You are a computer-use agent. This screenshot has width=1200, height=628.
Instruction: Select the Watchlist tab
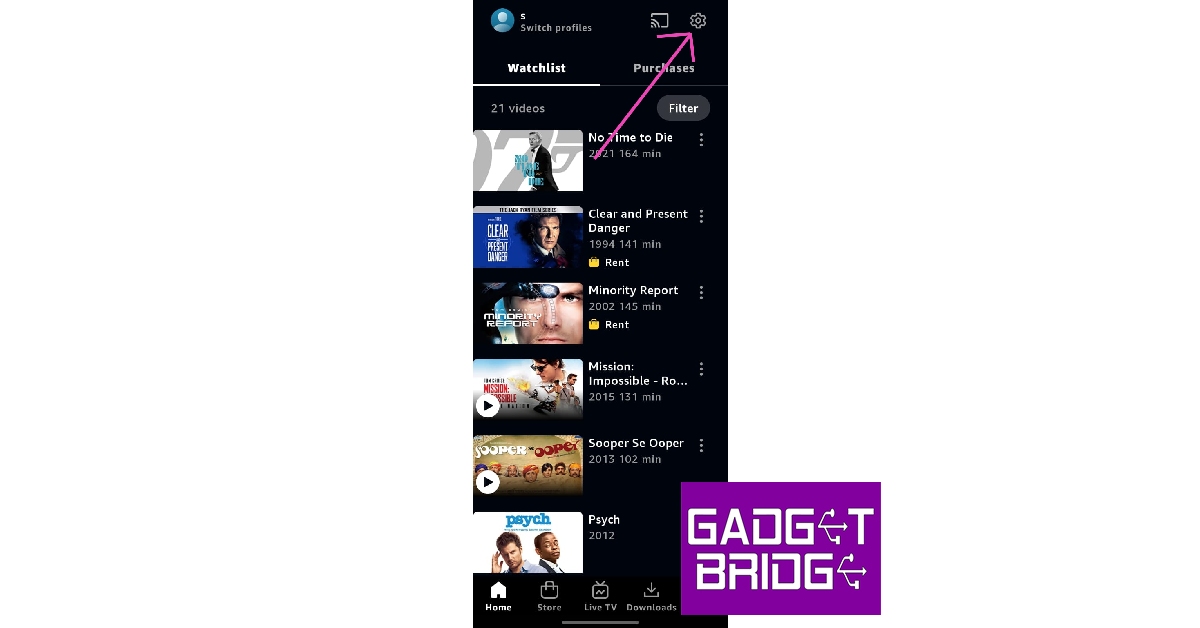tap(536, 68)
